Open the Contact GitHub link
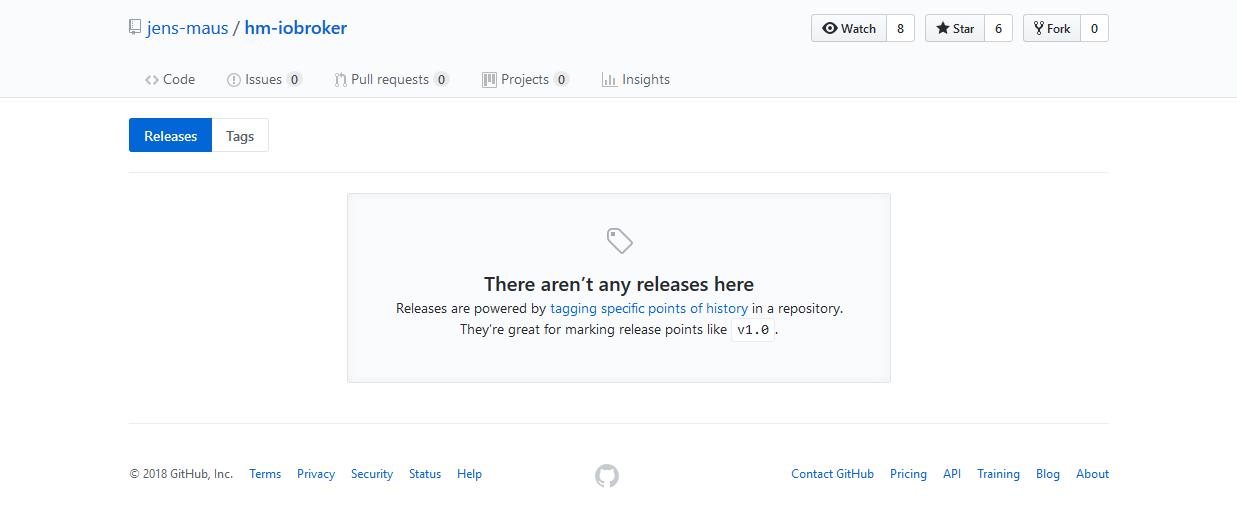This screenshot has width=1237, height=517. 833,474
